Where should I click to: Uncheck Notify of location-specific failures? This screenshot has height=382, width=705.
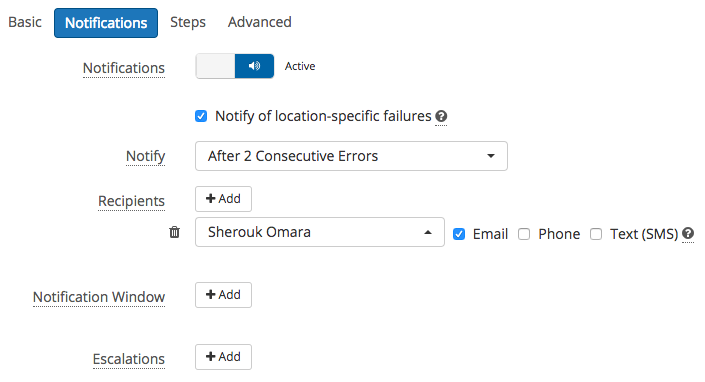pos(201,116)
